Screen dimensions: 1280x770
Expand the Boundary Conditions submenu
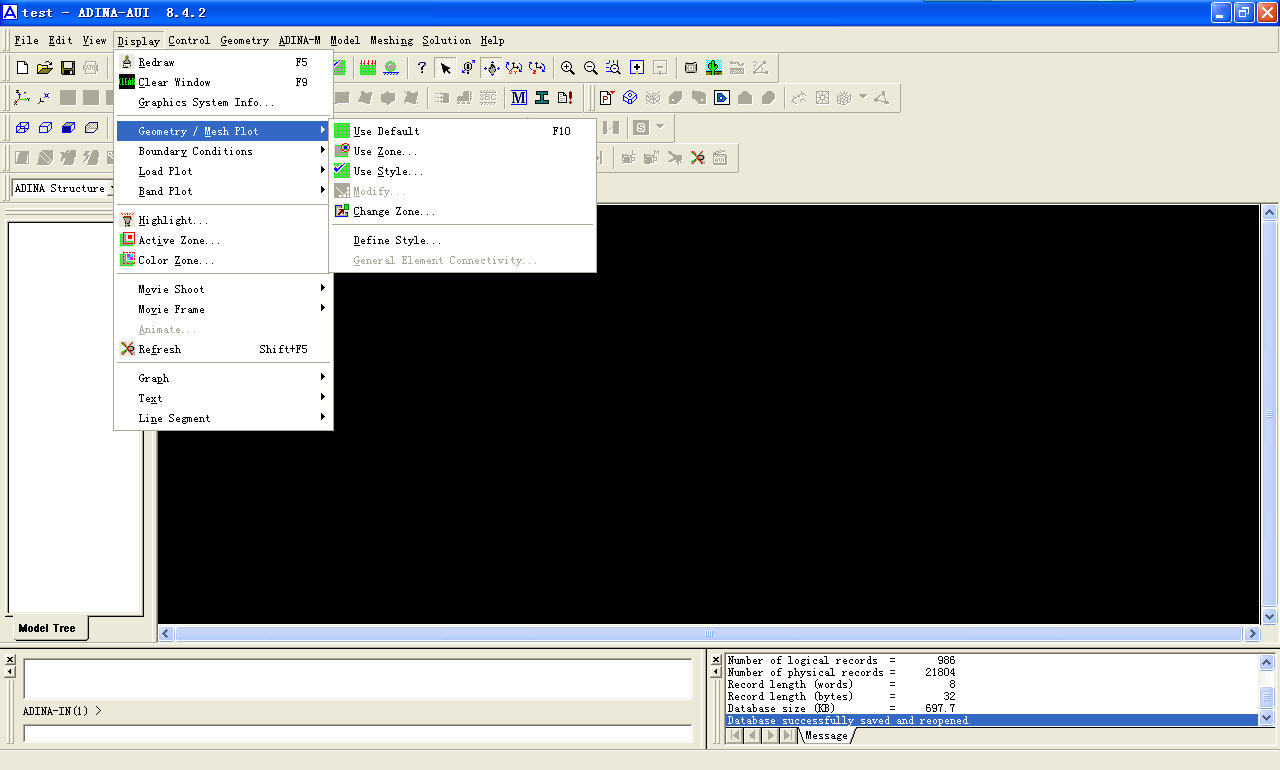click(x=223, y=151)
